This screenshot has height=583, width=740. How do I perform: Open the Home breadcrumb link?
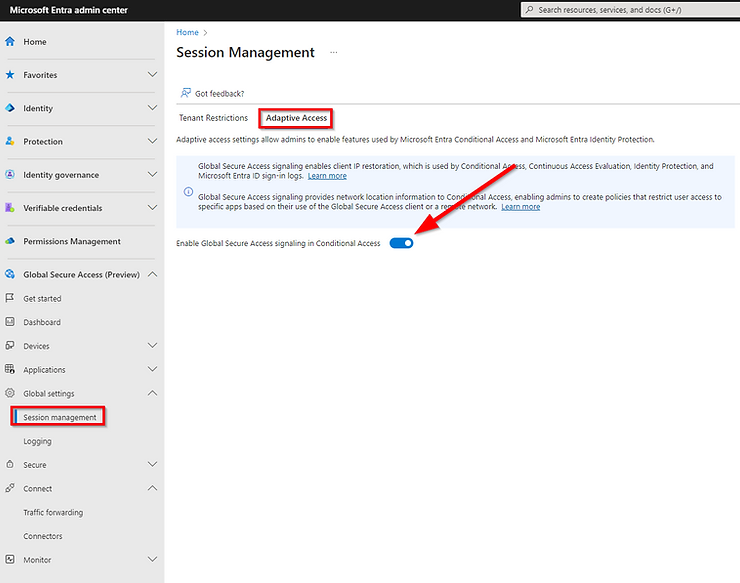point(187,33)
